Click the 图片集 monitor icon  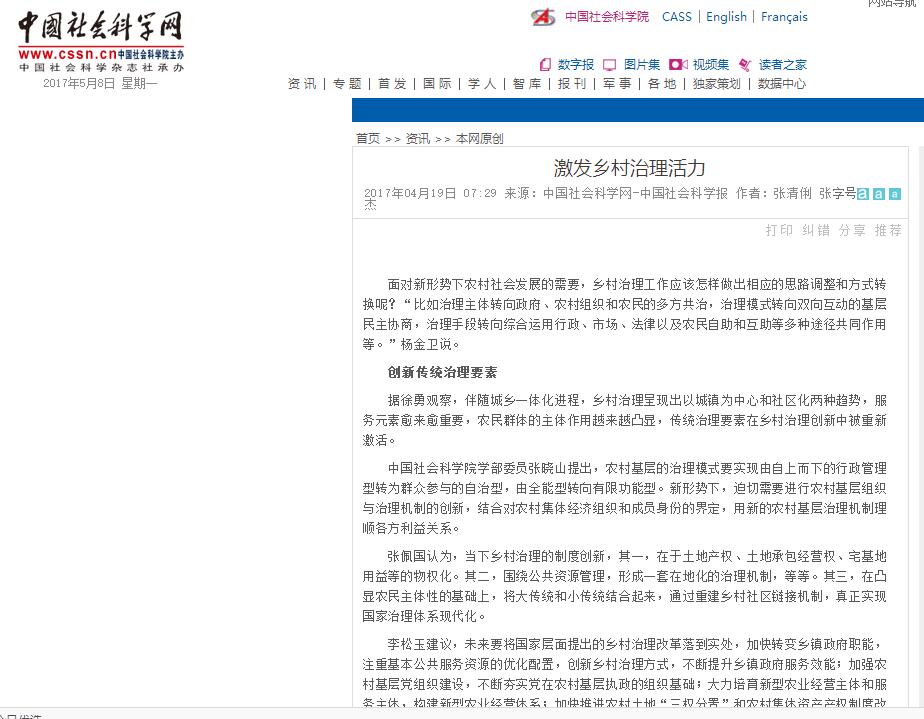tap(609, 65)
